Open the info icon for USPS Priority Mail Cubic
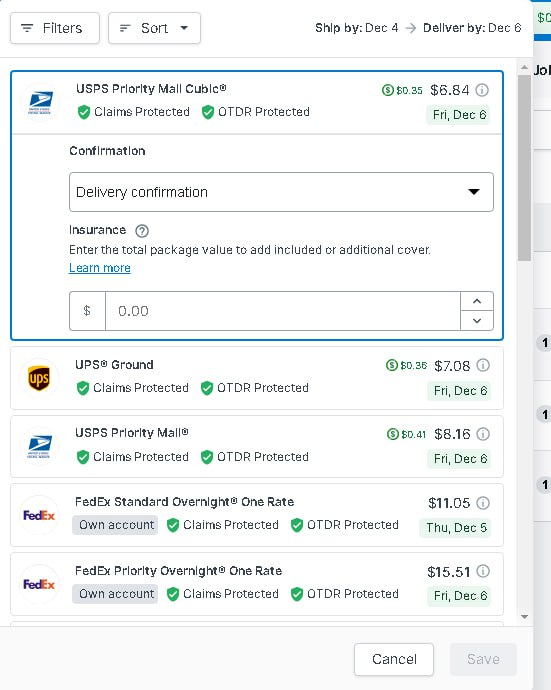This screenshot has height=690, width=551. 482,90
